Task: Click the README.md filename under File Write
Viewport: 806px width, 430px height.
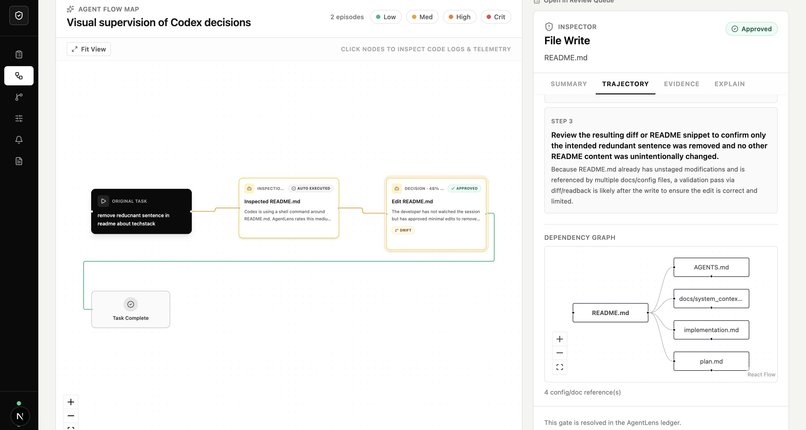Action: (x=565, y=58)
